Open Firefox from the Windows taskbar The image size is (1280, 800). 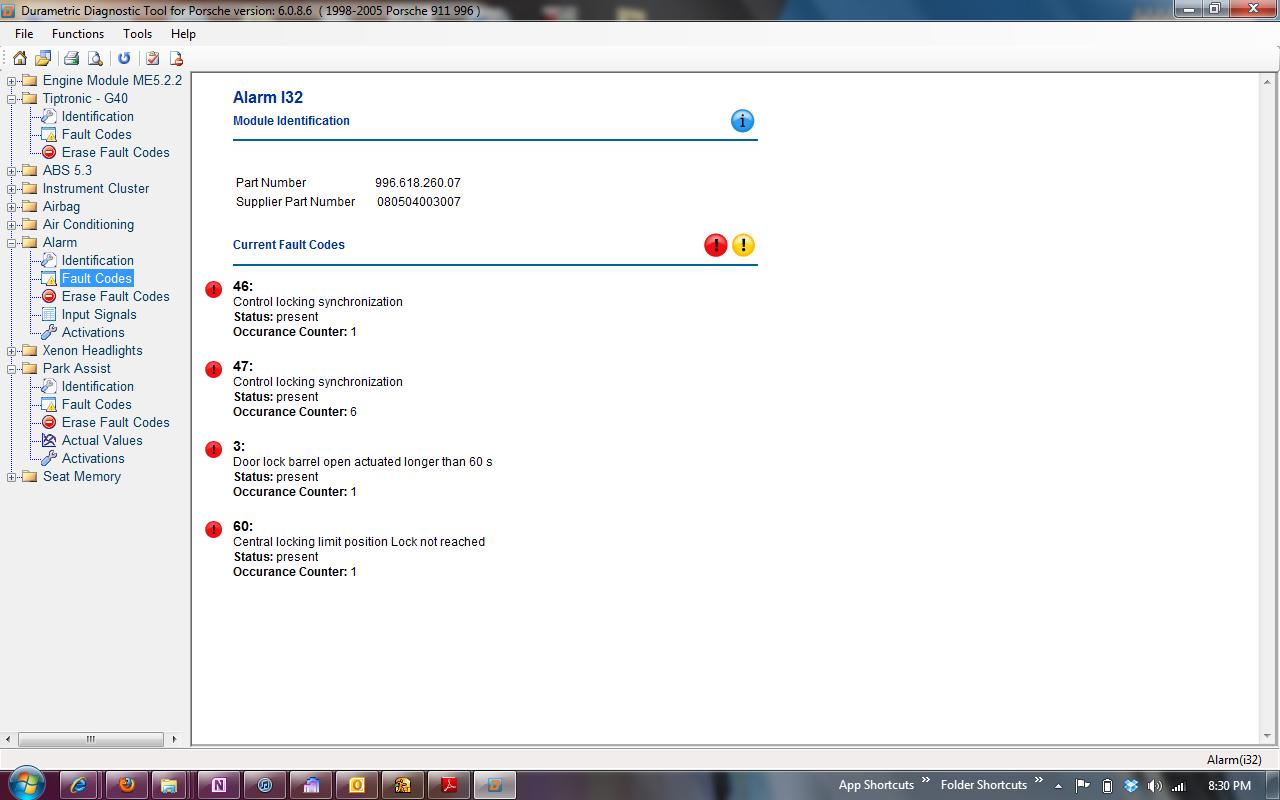[x=126, y=785]
